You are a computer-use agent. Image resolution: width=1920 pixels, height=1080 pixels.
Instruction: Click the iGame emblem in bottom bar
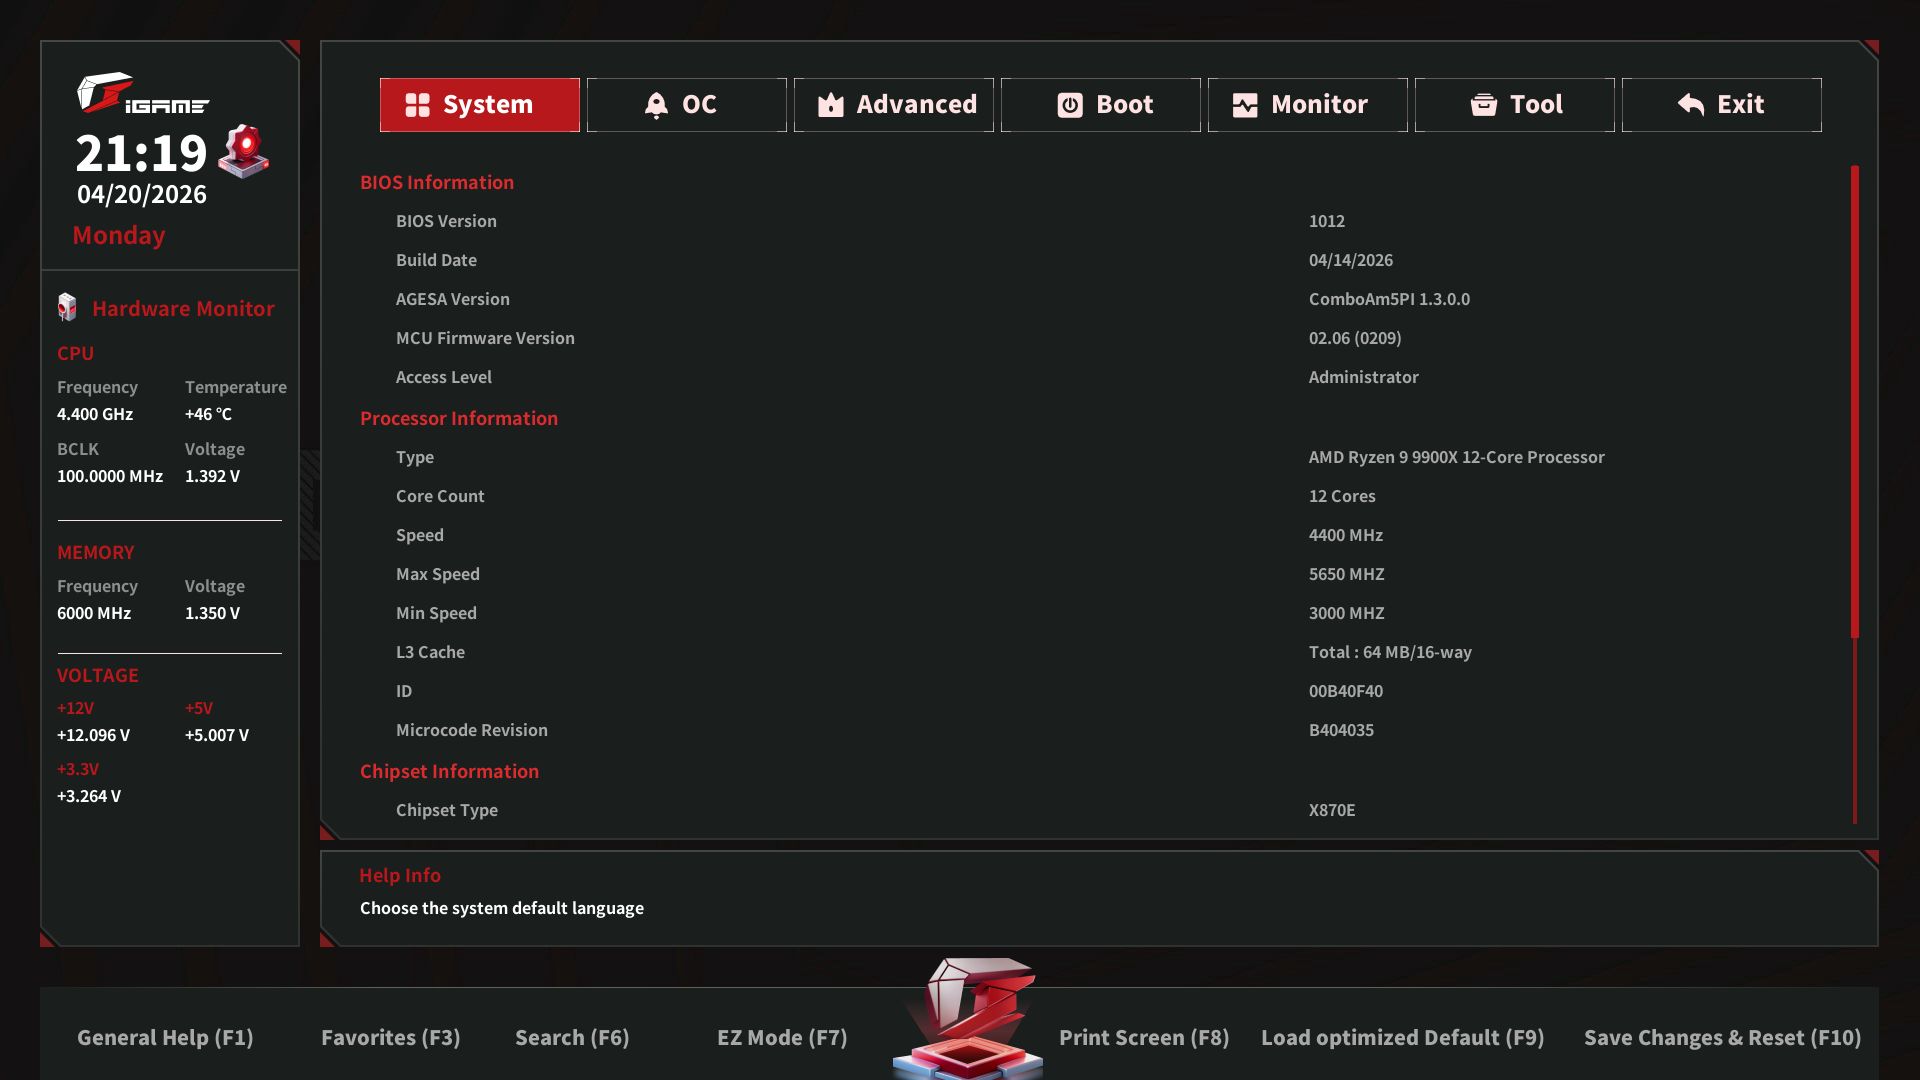click(968, 1018)
